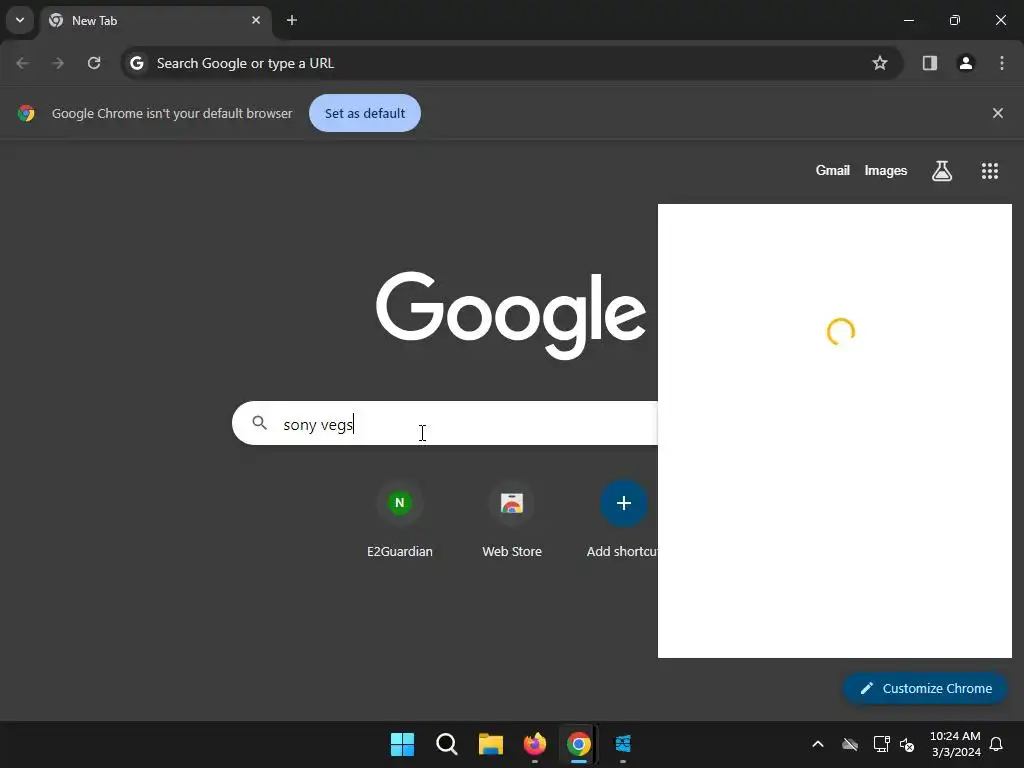Open Gmail link

(x=833, y=170)
